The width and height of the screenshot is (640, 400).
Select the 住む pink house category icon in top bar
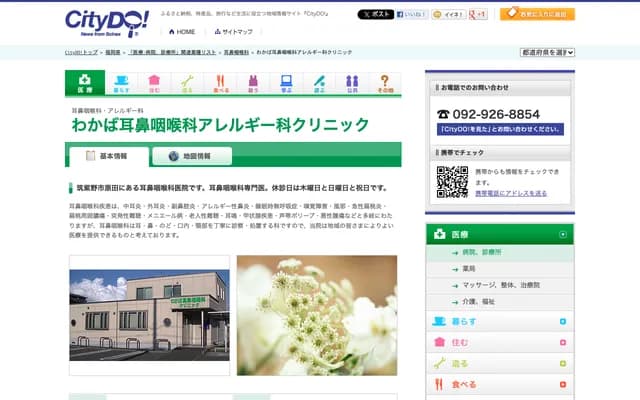(x=154, y=84)
